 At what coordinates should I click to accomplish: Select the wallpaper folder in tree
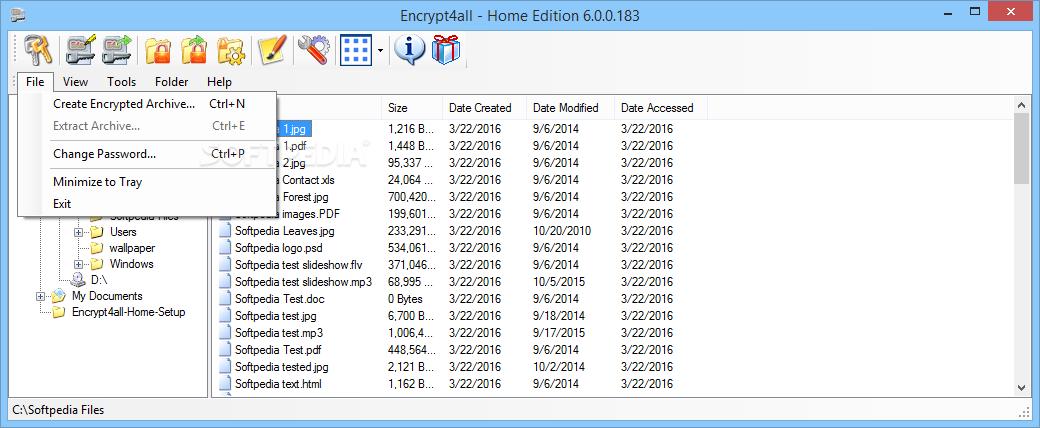[x=132, y=248]
